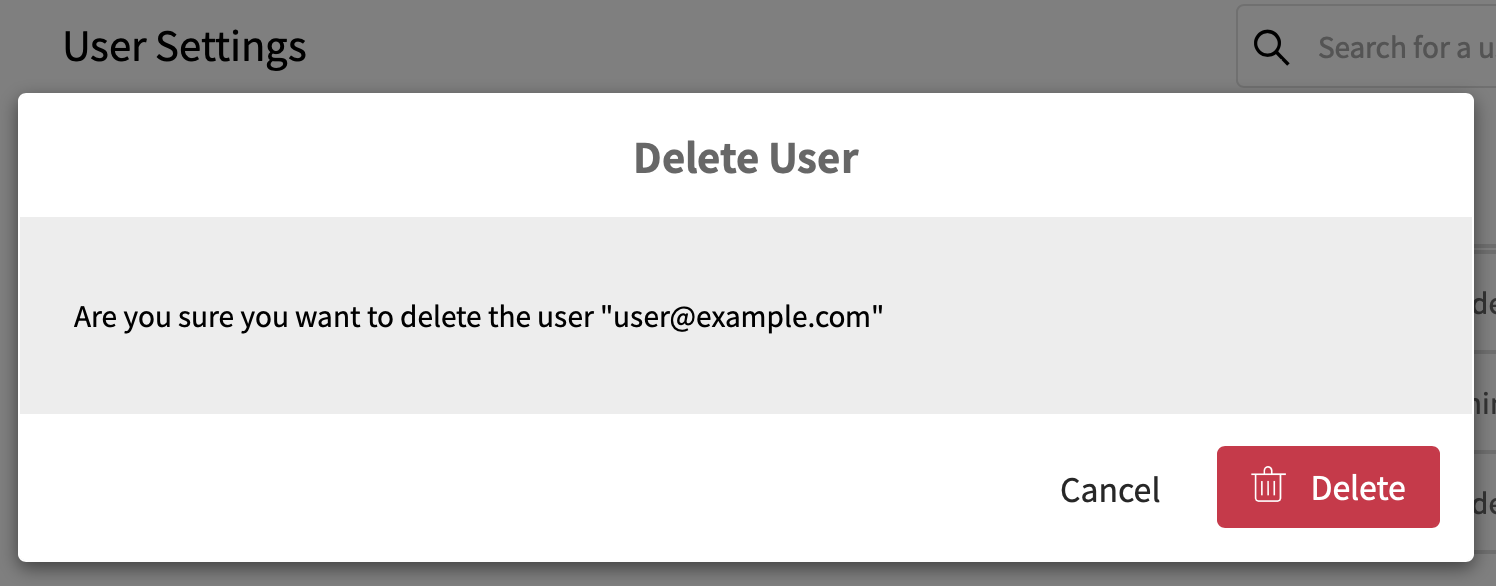1496x586 pixels.
Task: Click the dimmed strip below the dialog
Action: (x=746, y=574)
